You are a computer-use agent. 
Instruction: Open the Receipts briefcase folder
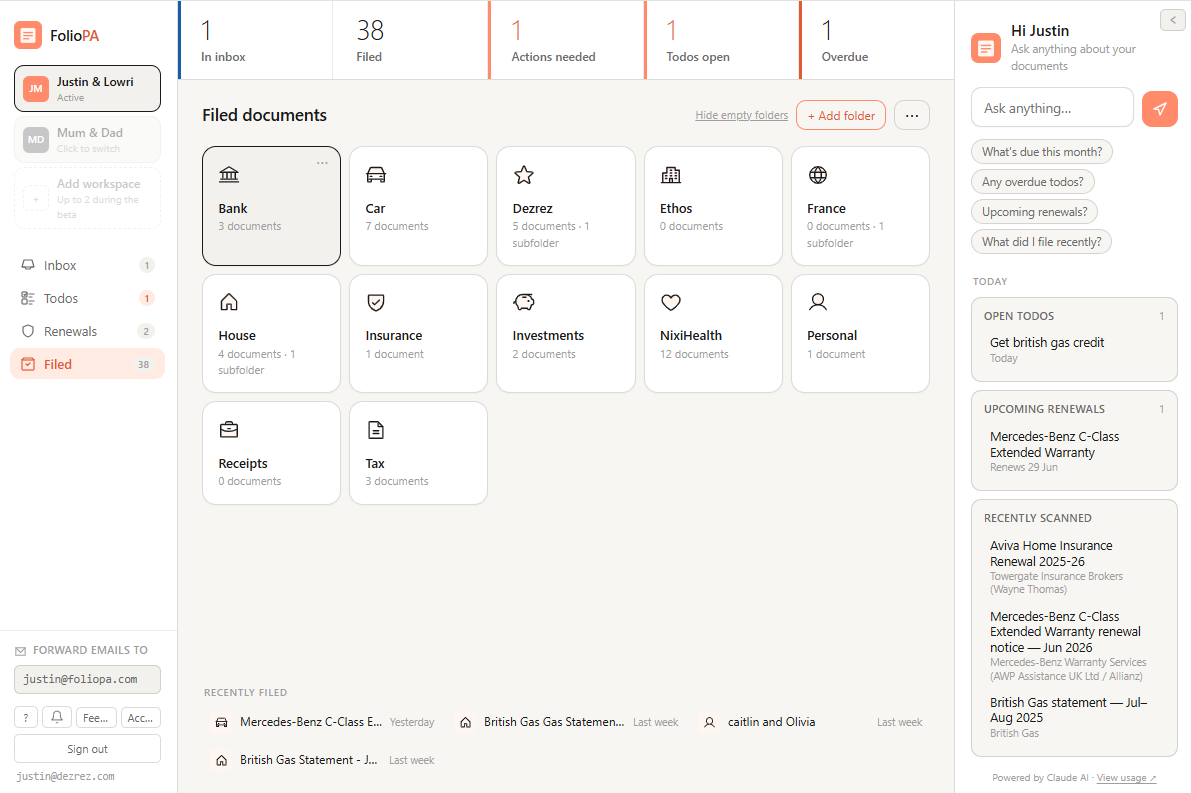pyautogui.click(x=271, y=453)
